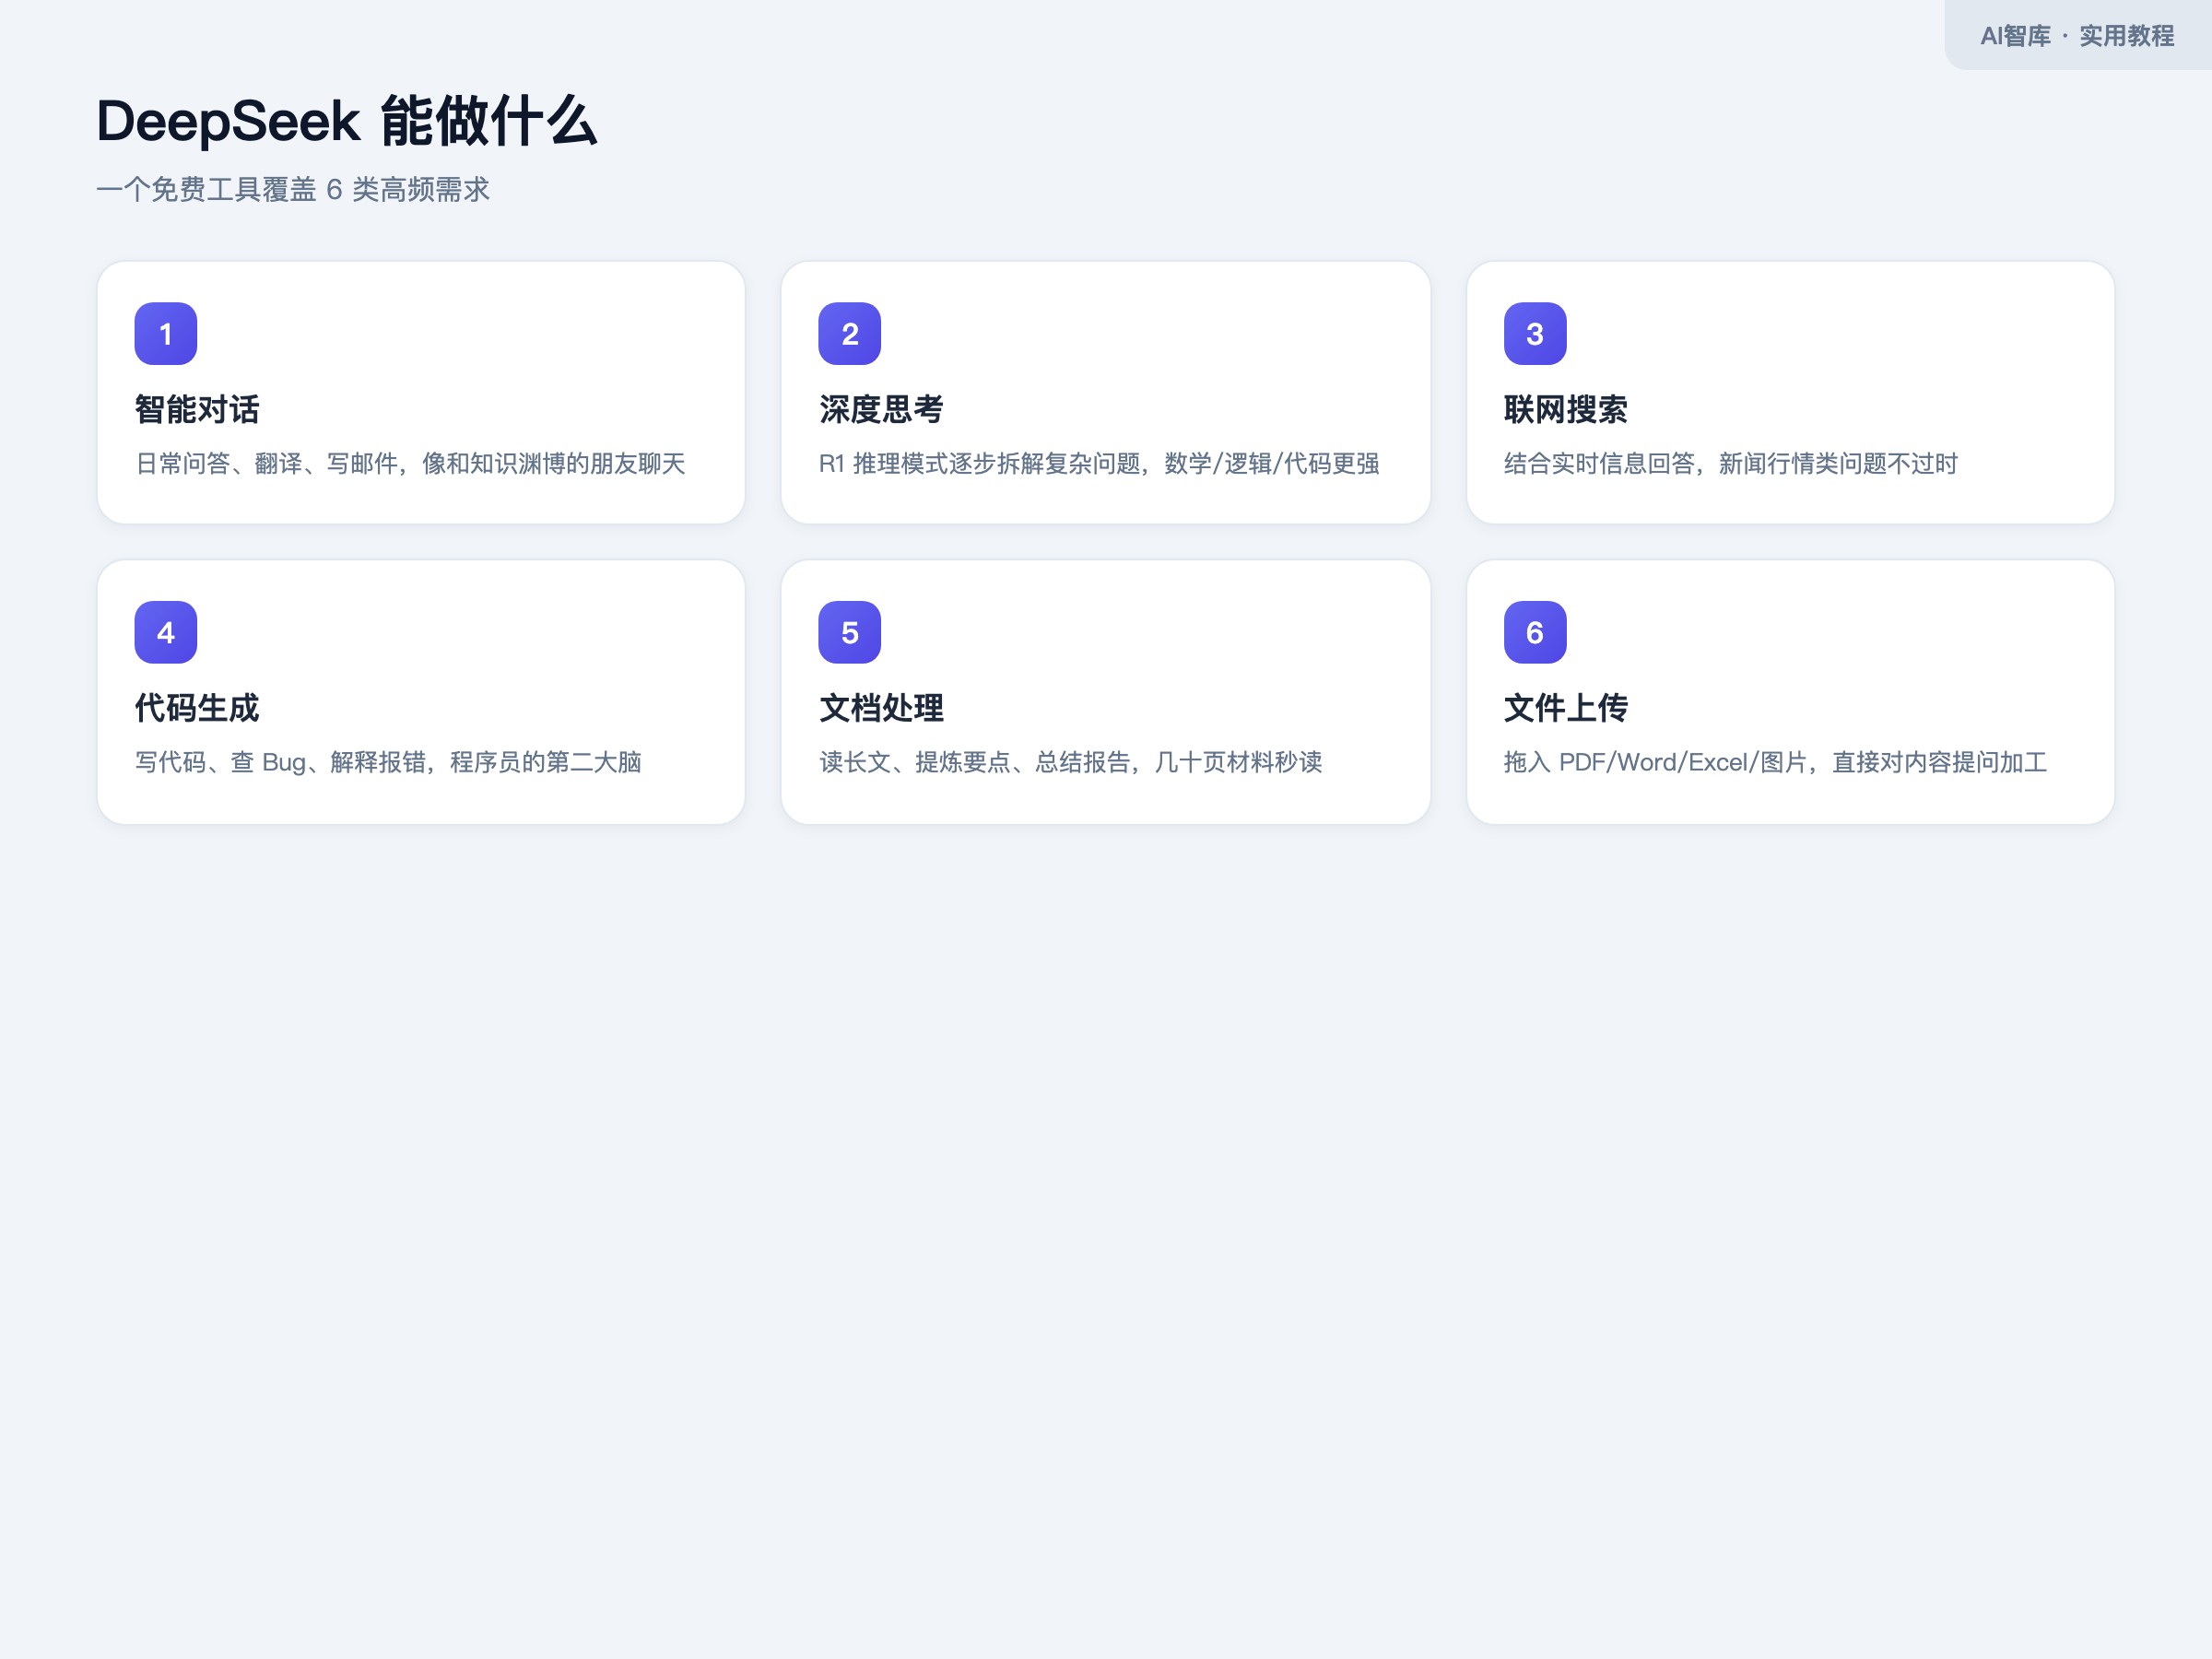This screenshot has width=2212, height=1659.
Task: Click the number 2 badge icon
Action: [x=850, y=334]
